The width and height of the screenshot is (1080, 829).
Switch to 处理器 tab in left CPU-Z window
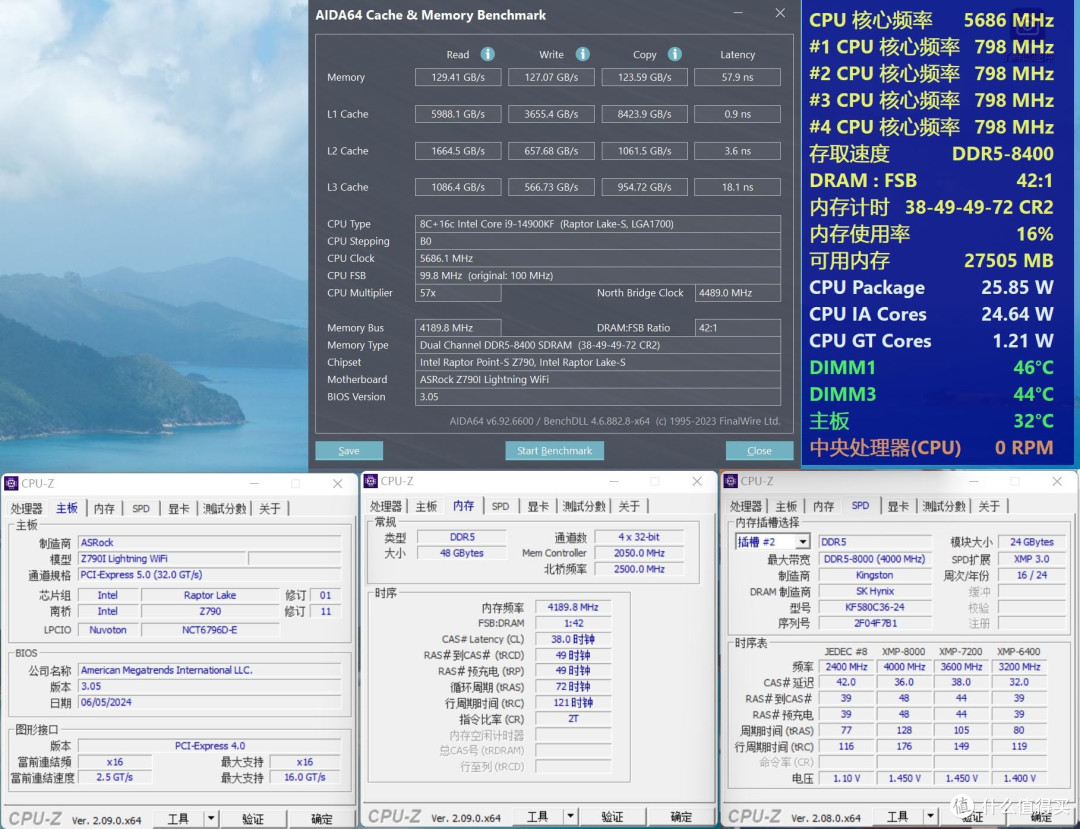pyautogui.click(x=27, y=509)
